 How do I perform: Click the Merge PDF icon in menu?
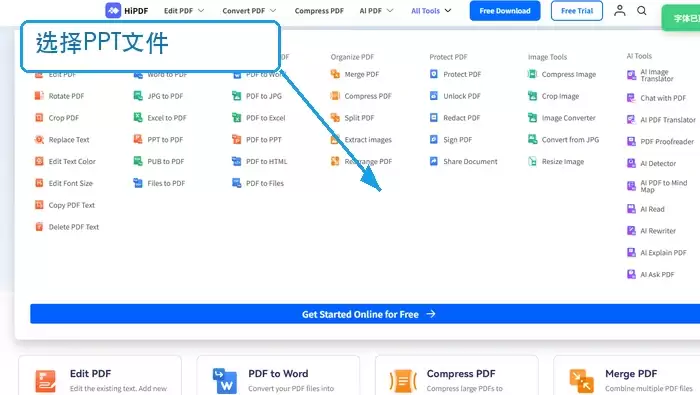pos(335,74)
